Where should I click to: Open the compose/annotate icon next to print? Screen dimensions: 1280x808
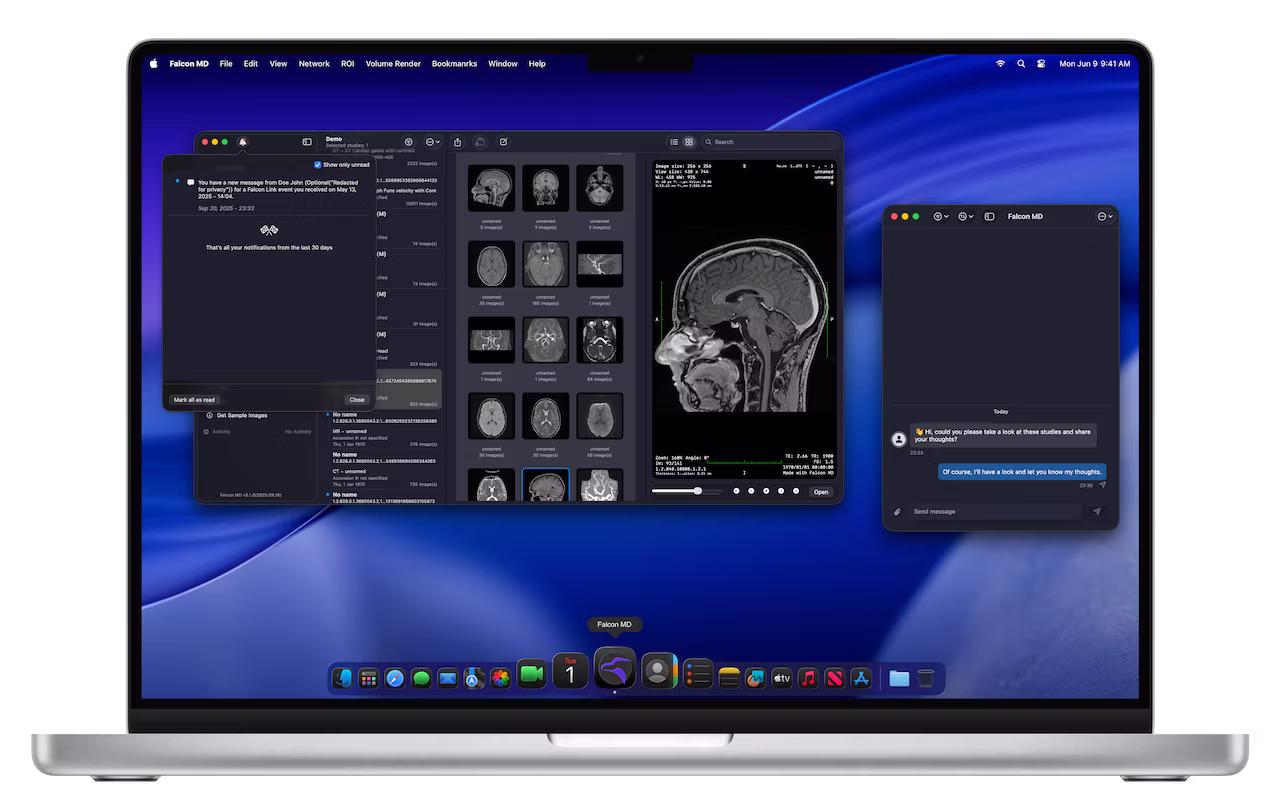(x=503, y=142)
